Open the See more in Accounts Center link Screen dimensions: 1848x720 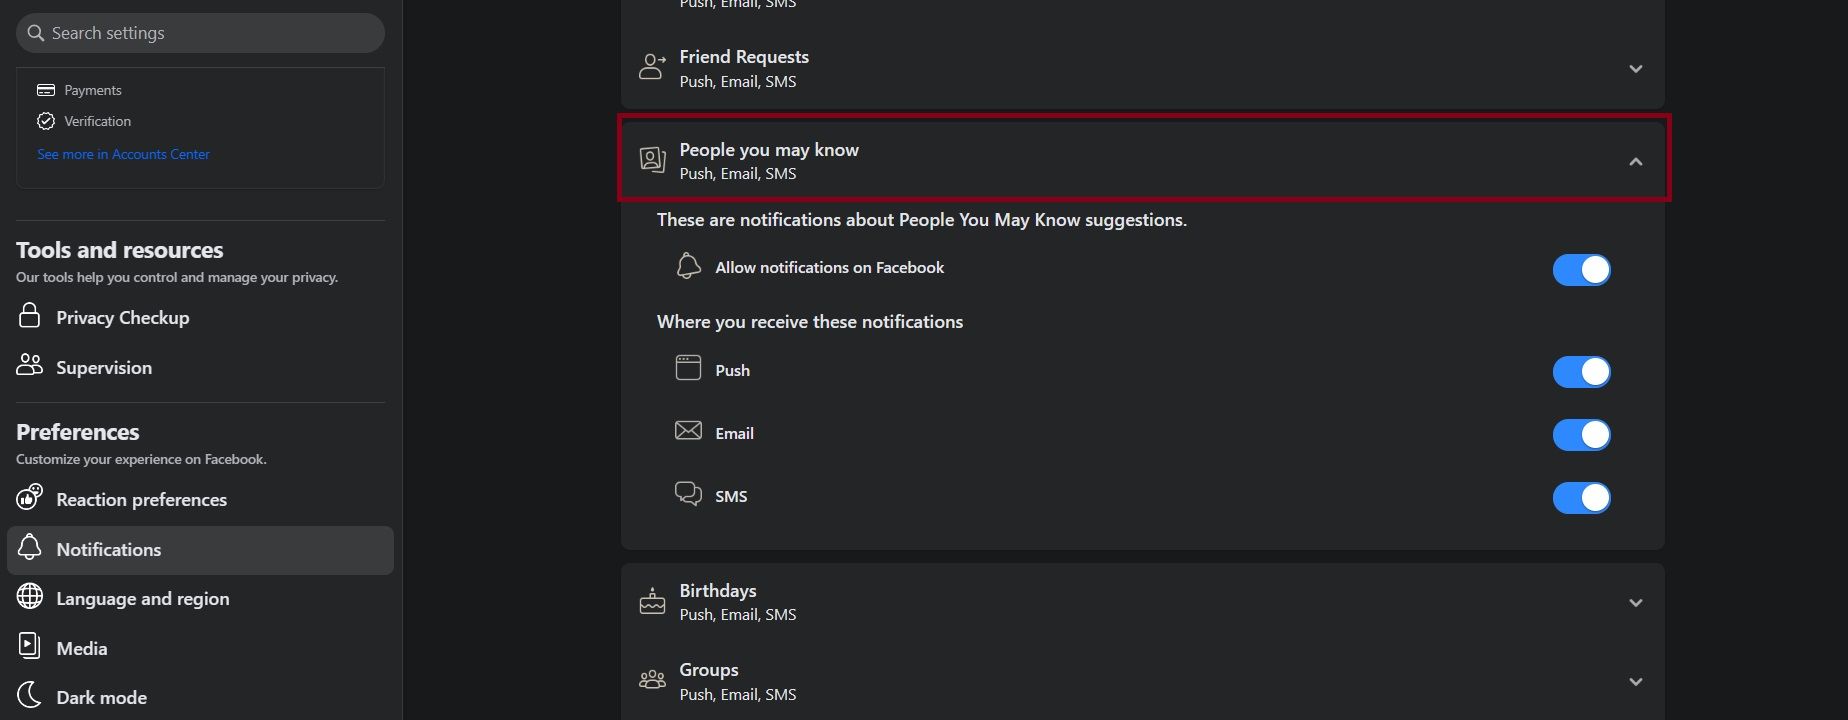[x=123, y=153]
